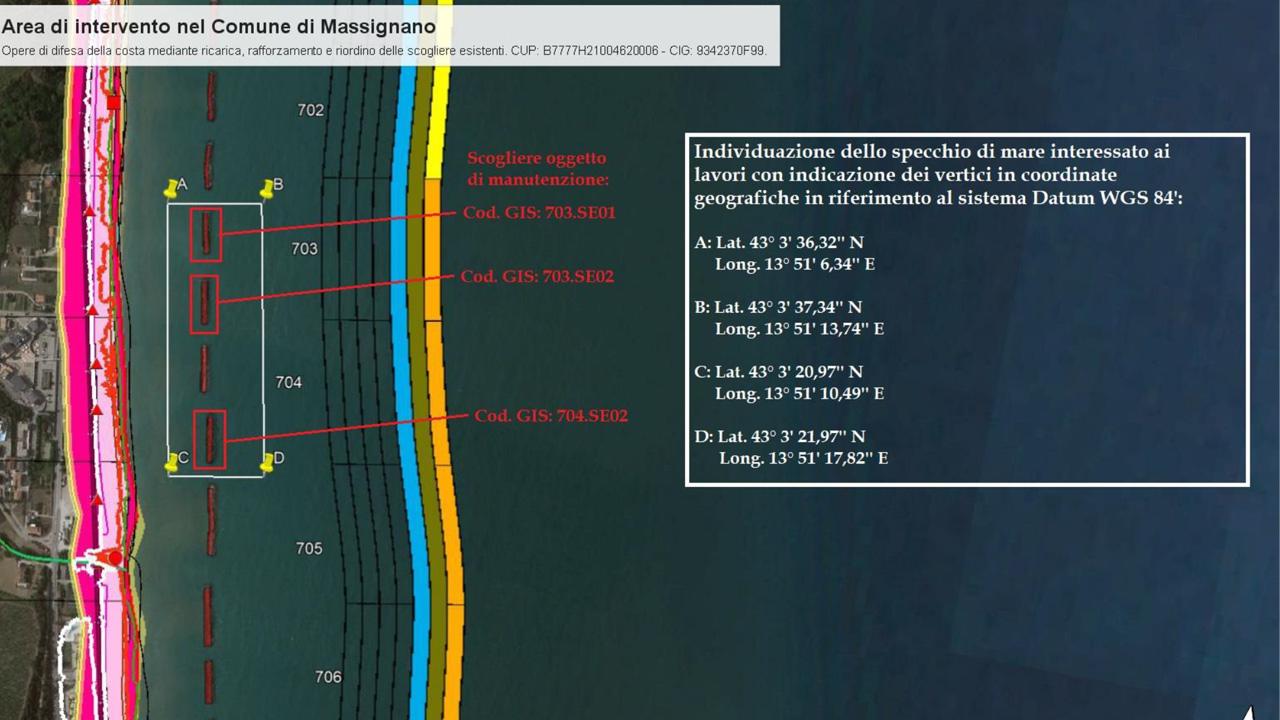
Task: Click the label Cod. GIS: 703.SE01
Action: (539, 213)
